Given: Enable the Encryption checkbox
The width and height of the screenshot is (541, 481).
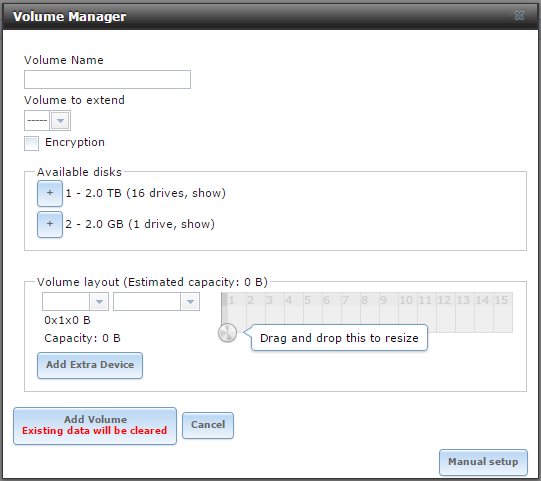Looking at the screenshot, I should [31, 143].
